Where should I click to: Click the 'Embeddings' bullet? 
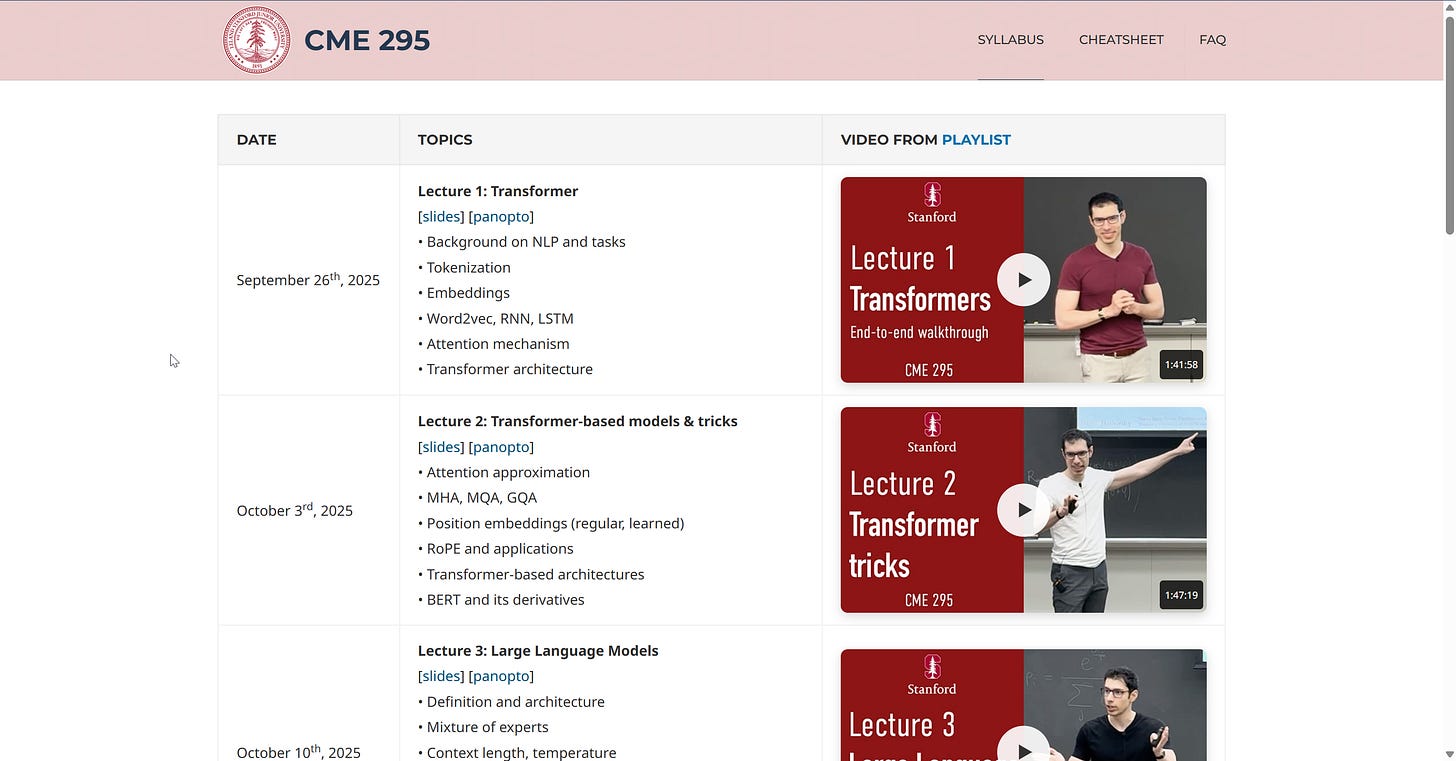464,293
